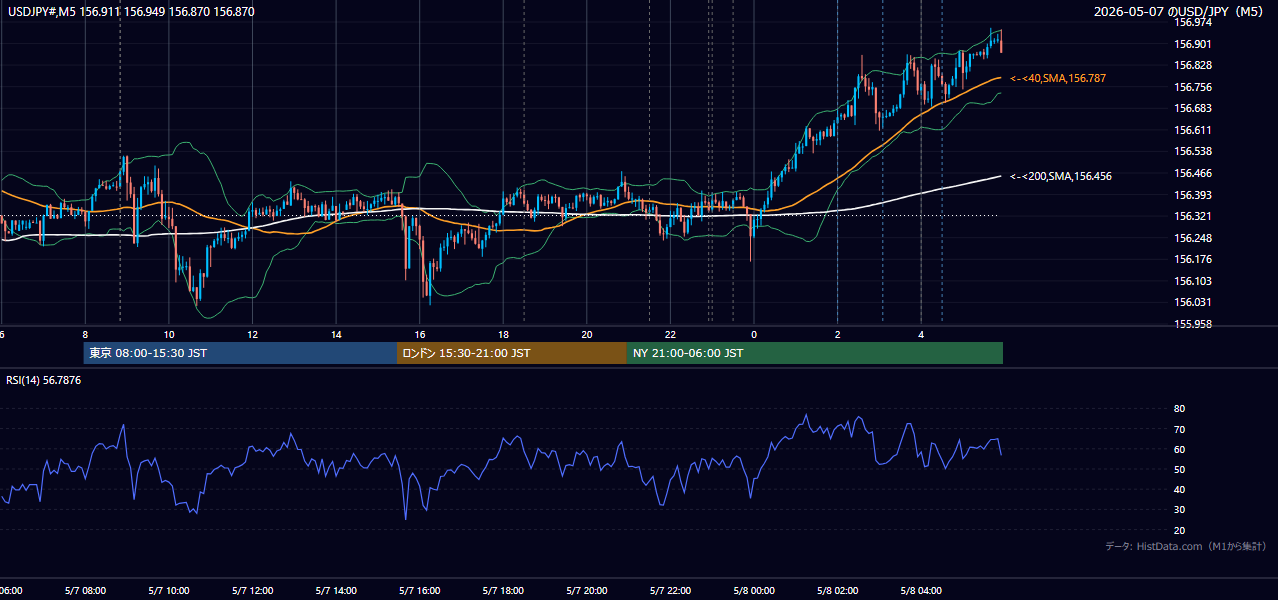The height and width of the screenshot is (600, 1278).
Task: Select the 40 SMA label reading 156.787
Action: (1058, 78)
